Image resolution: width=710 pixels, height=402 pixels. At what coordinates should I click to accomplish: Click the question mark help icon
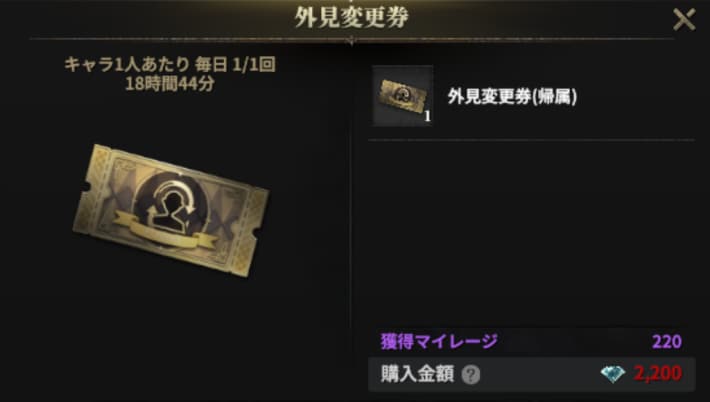click(471, 375)
